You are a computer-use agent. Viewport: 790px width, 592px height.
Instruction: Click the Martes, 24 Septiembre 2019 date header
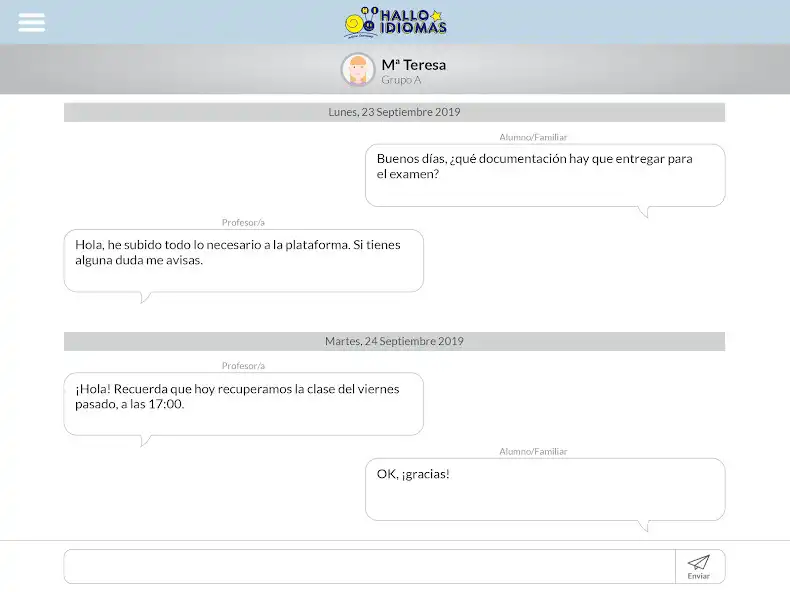tap(394, 341)
